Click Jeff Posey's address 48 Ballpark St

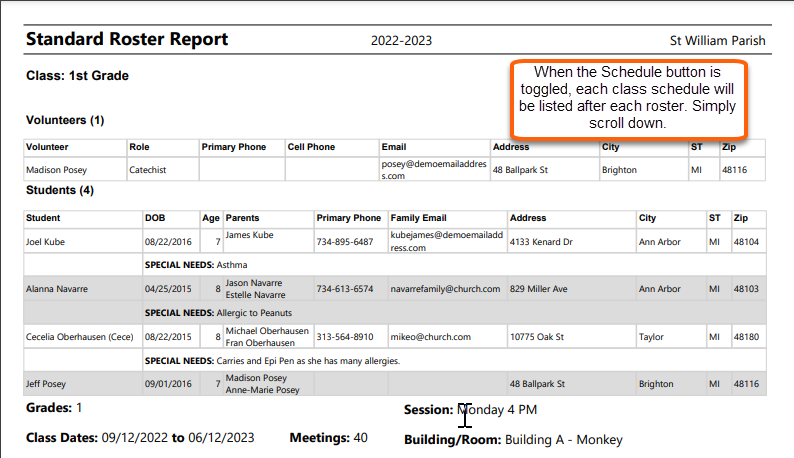coord(537,384)
